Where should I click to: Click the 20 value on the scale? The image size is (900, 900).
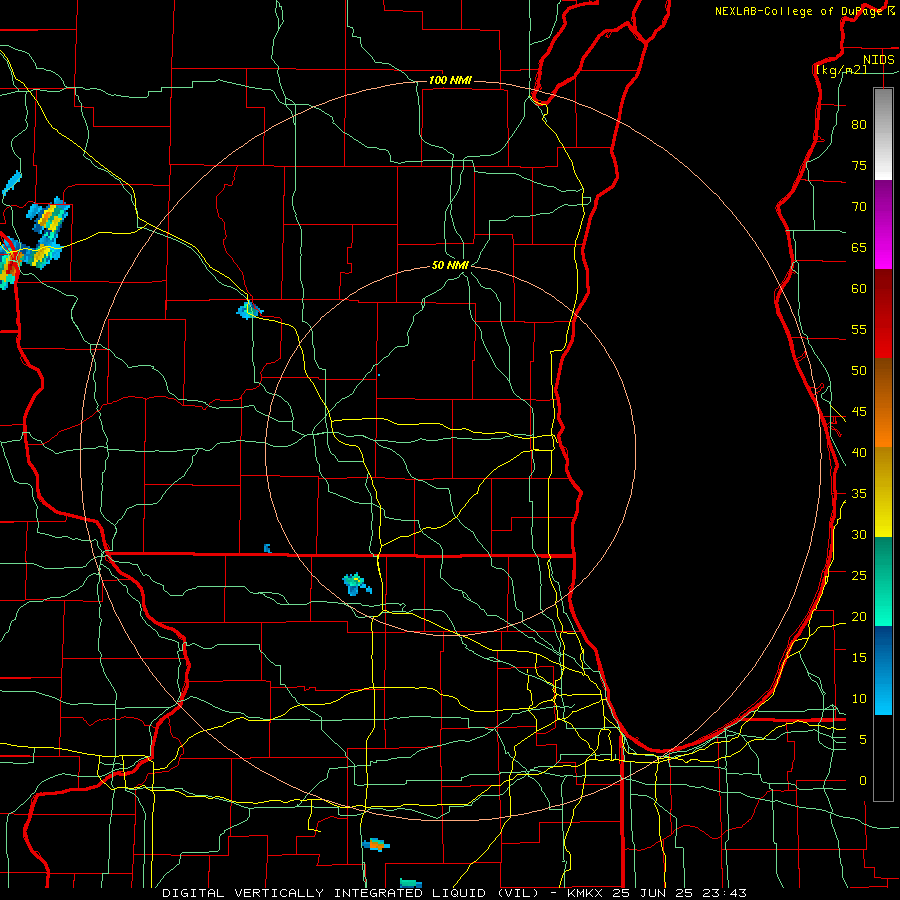[859, 616]
